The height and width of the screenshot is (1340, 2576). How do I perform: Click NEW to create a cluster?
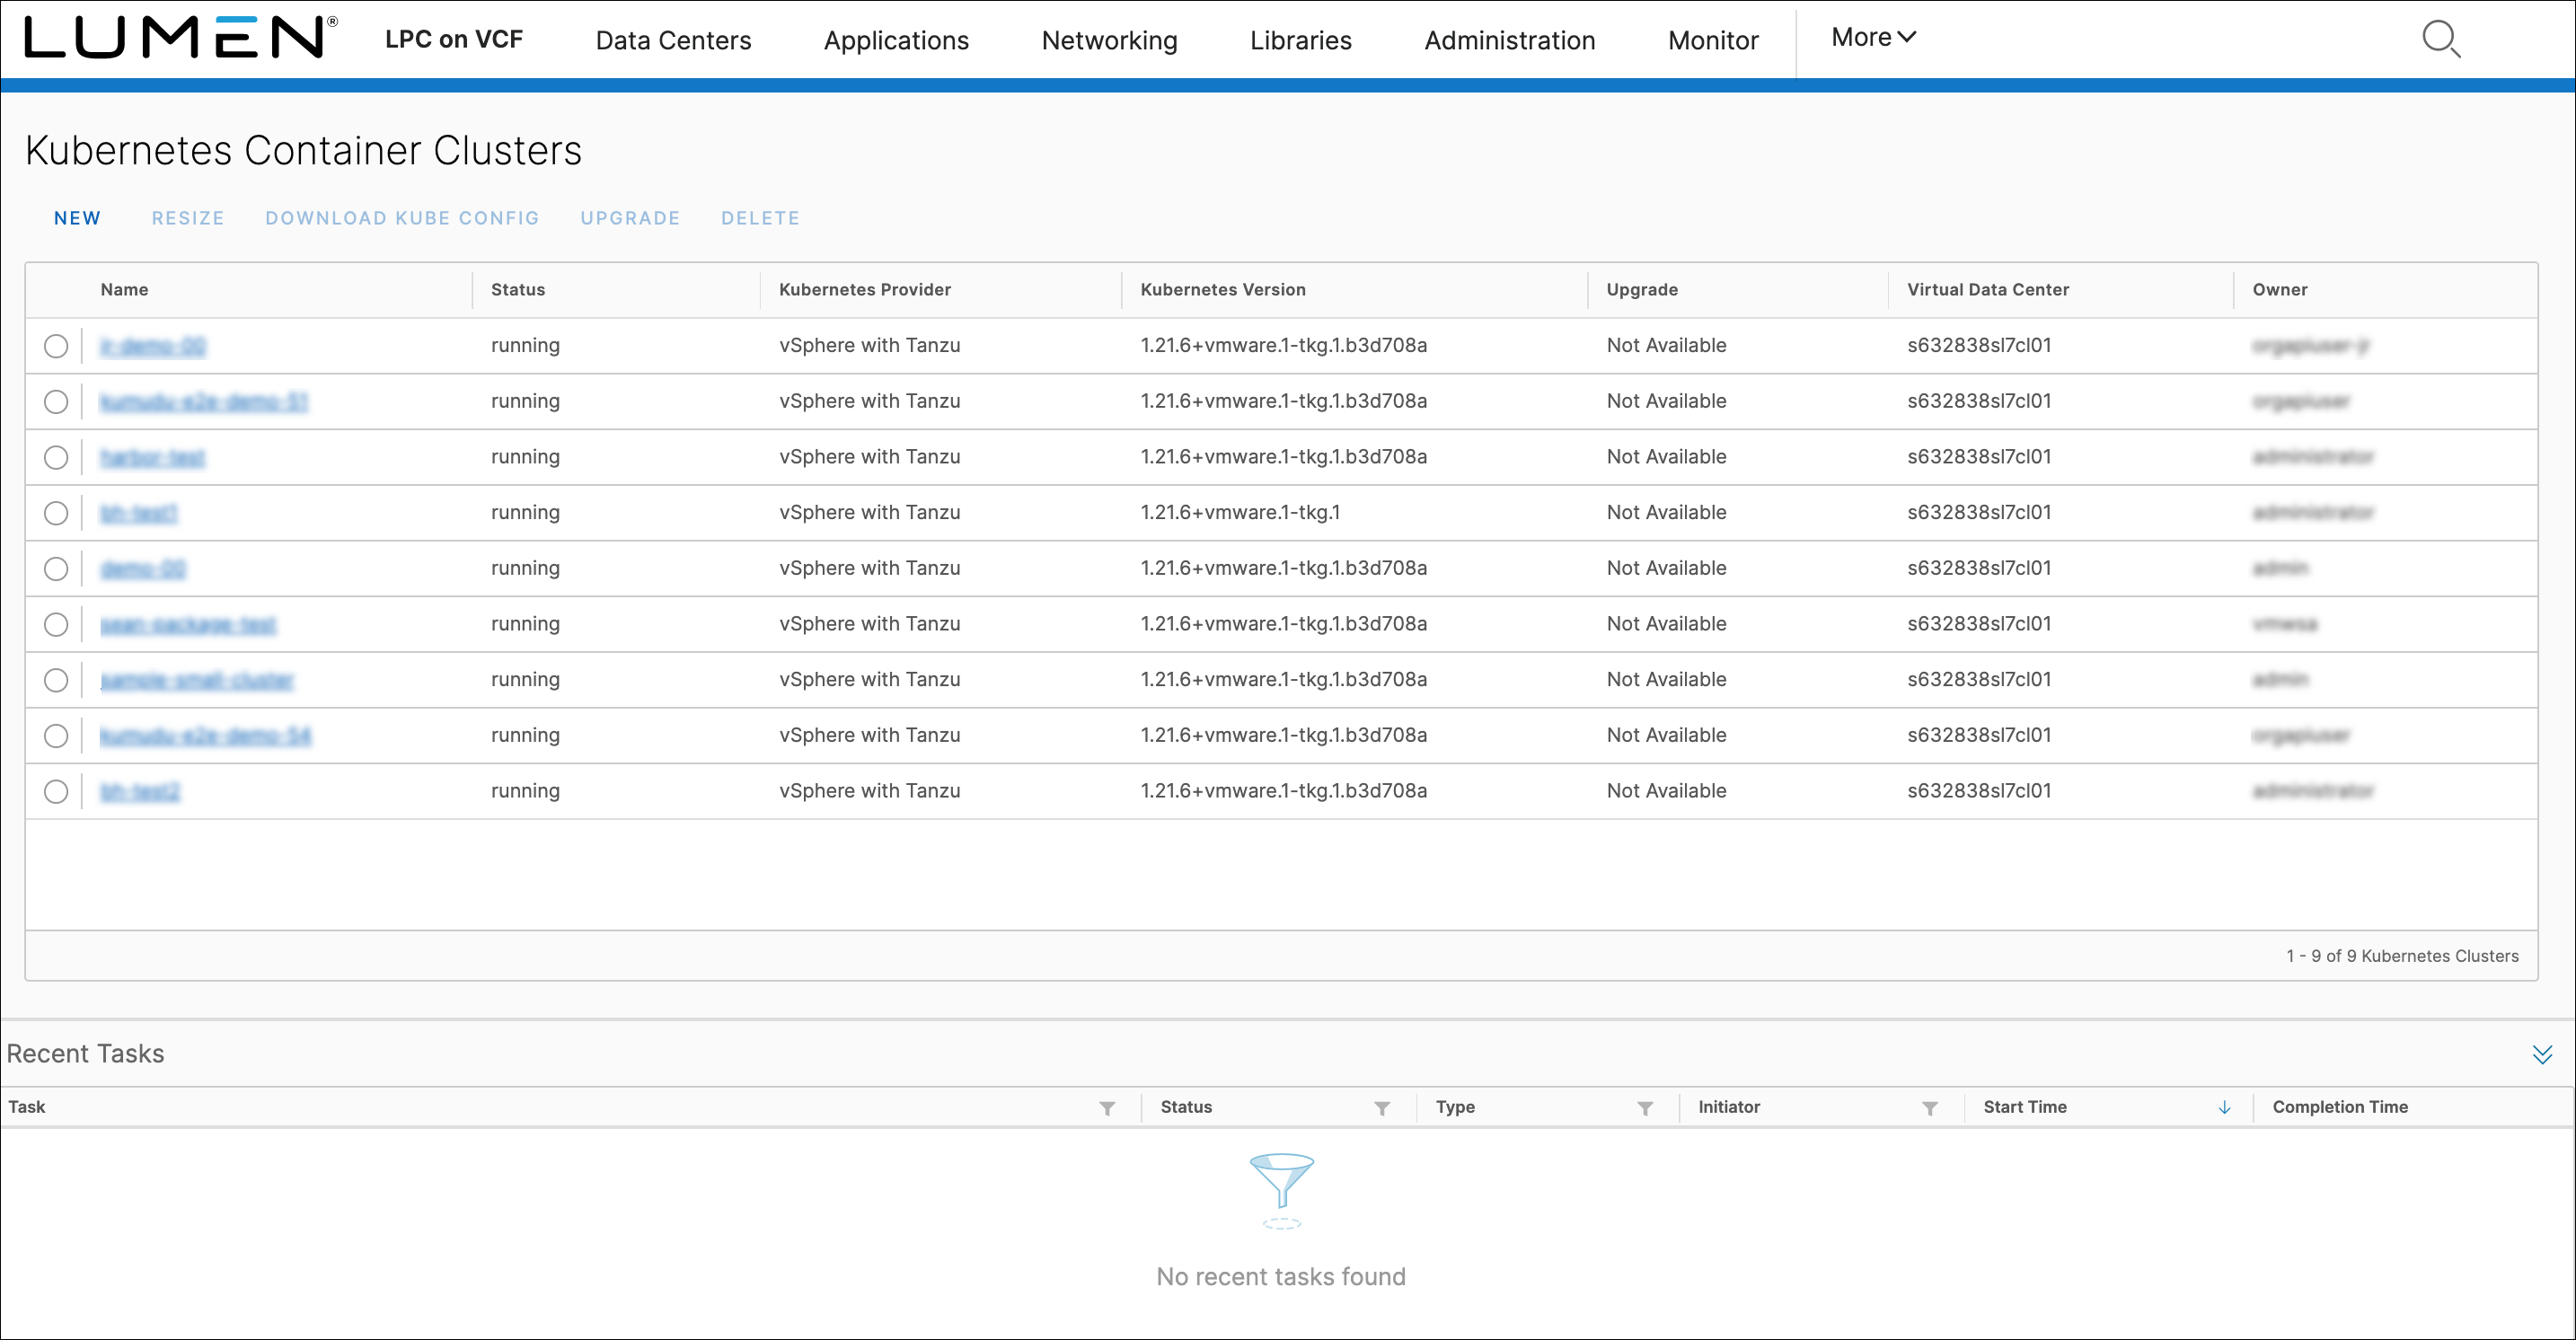77,218
